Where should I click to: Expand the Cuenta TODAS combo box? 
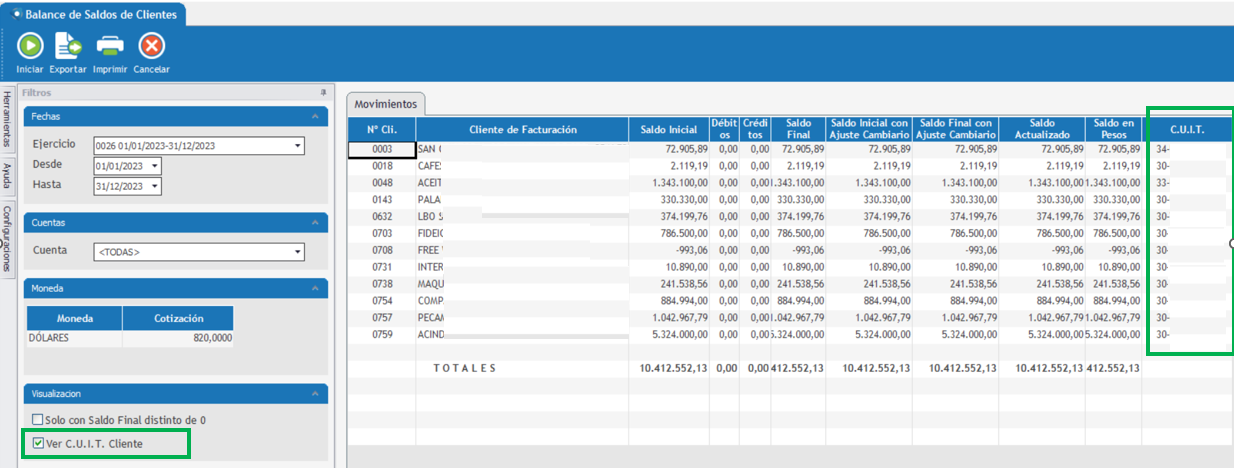(x=298, y=251)
